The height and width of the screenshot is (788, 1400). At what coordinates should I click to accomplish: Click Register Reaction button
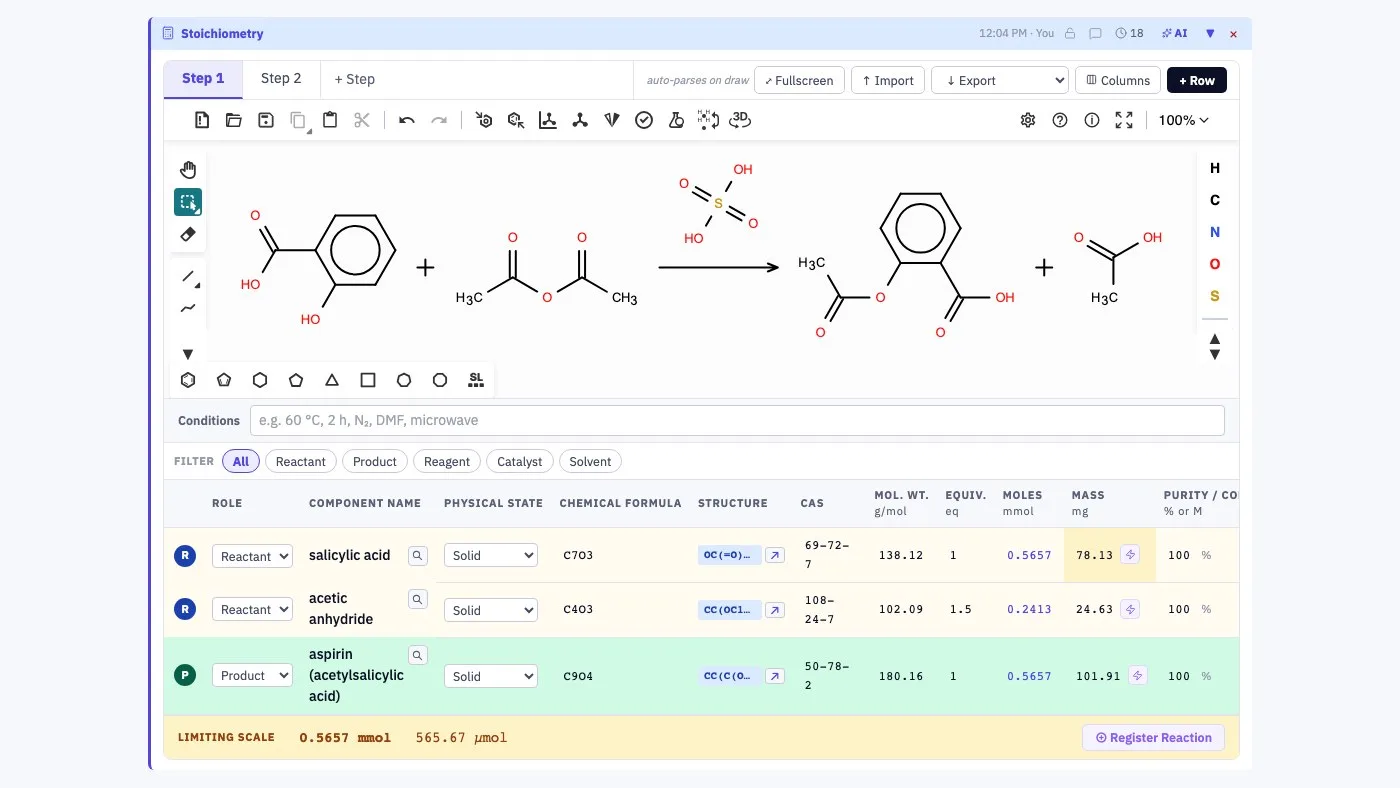1154,738
